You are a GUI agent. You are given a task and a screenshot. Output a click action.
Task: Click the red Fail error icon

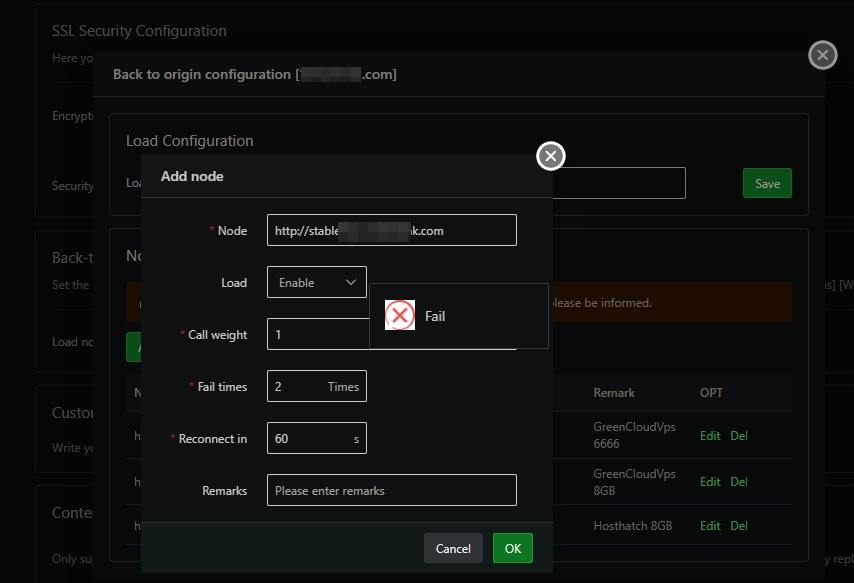(400, 316)
